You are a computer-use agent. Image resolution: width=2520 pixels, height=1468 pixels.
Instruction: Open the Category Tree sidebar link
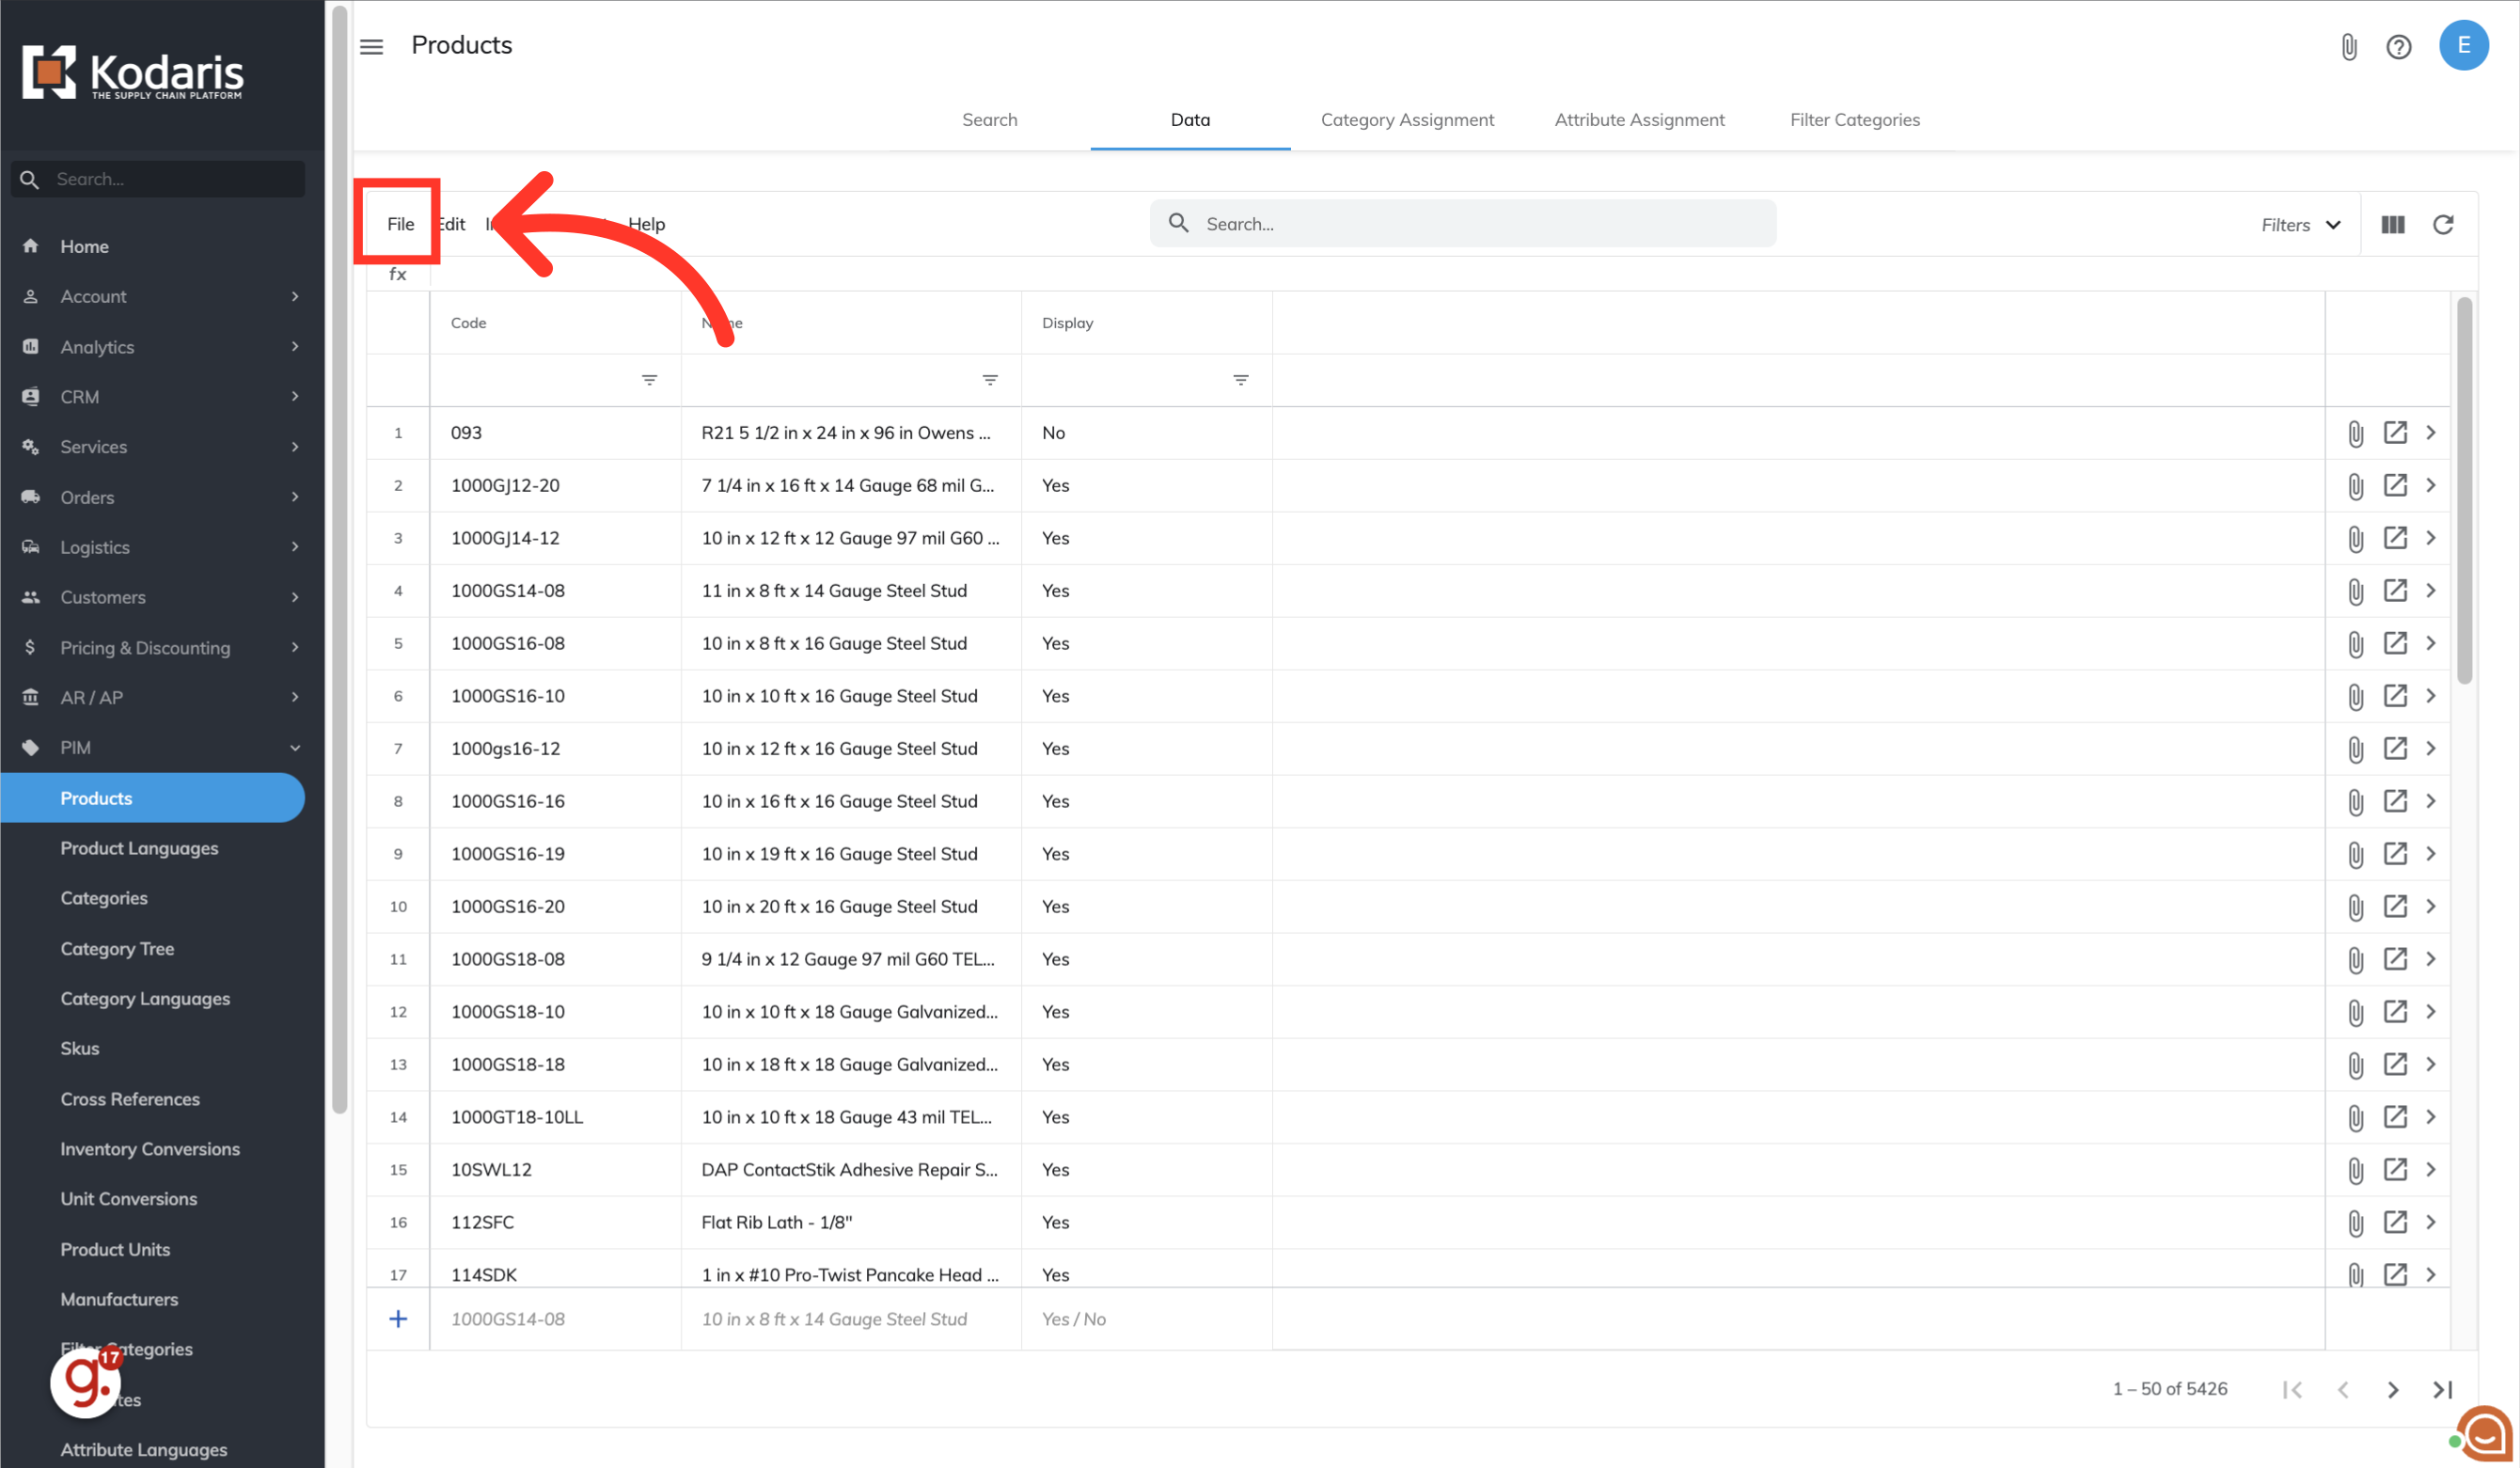117,948
